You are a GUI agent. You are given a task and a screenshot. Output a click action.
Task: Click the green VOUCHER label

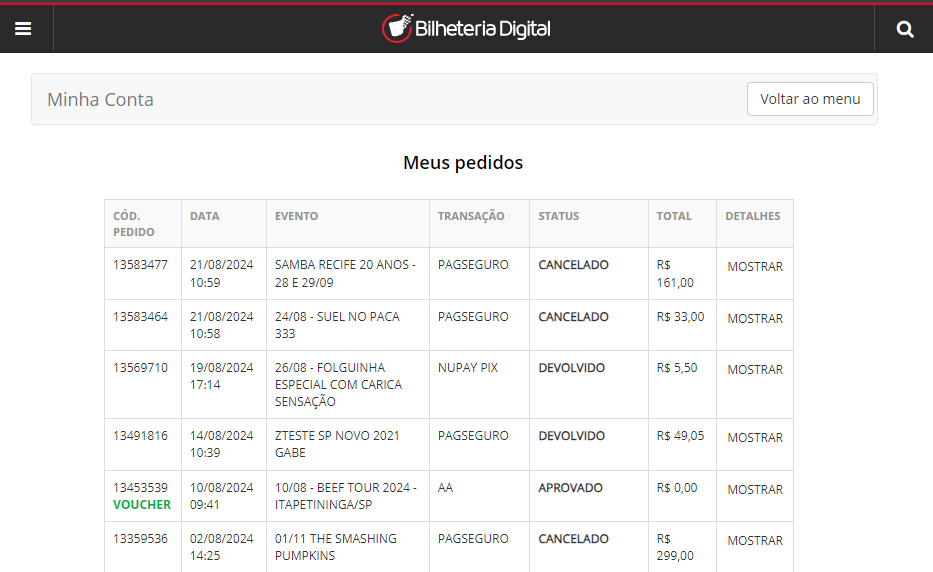click(142, 505)
